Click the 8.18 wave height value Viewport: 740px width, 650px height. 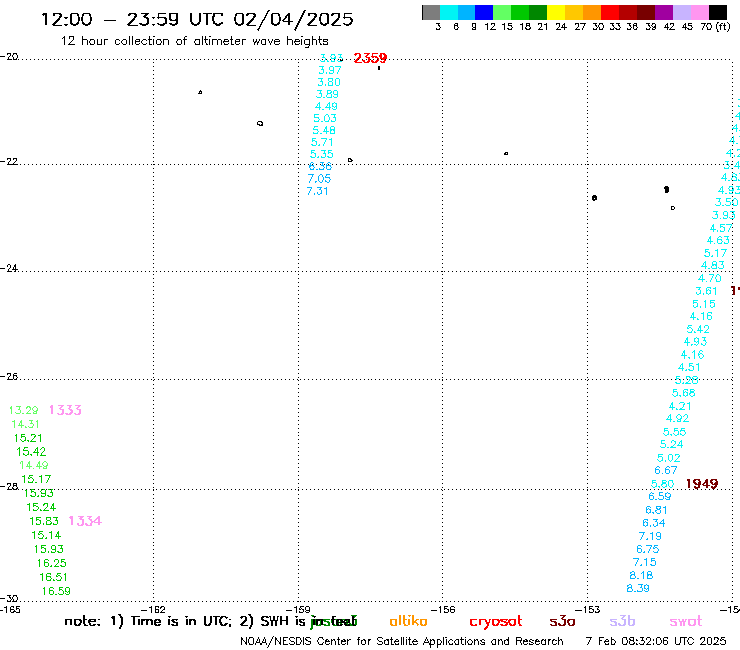coord(641,575)
